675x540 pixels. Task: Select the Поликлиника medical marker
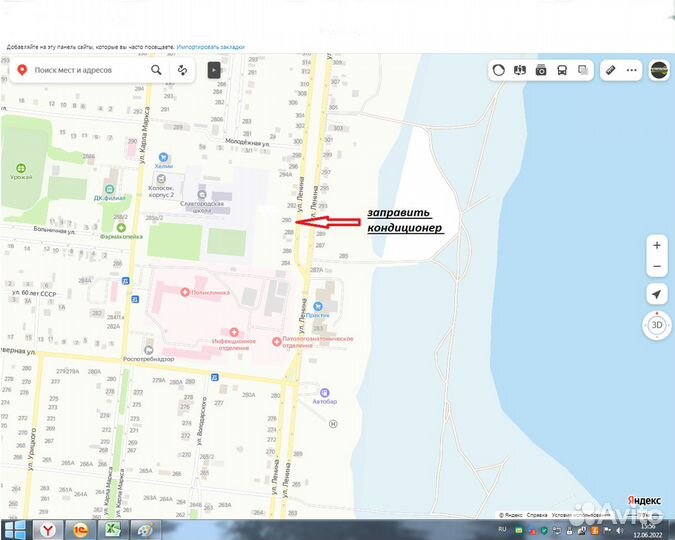(185, 292)
